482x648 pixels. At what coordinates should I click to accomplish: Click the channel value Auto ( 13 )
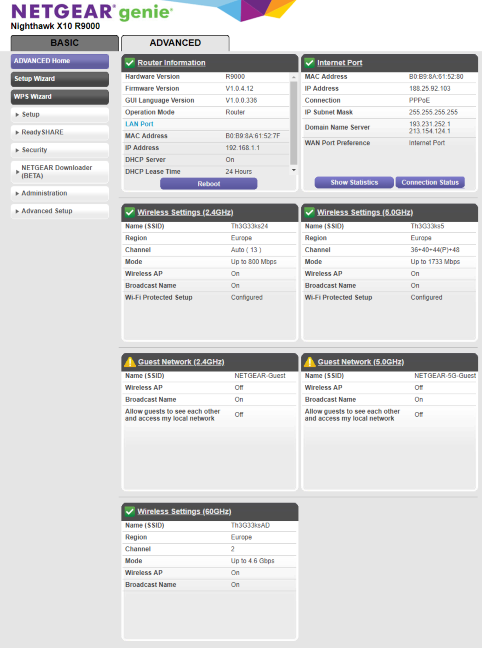(x=246, y=250)
